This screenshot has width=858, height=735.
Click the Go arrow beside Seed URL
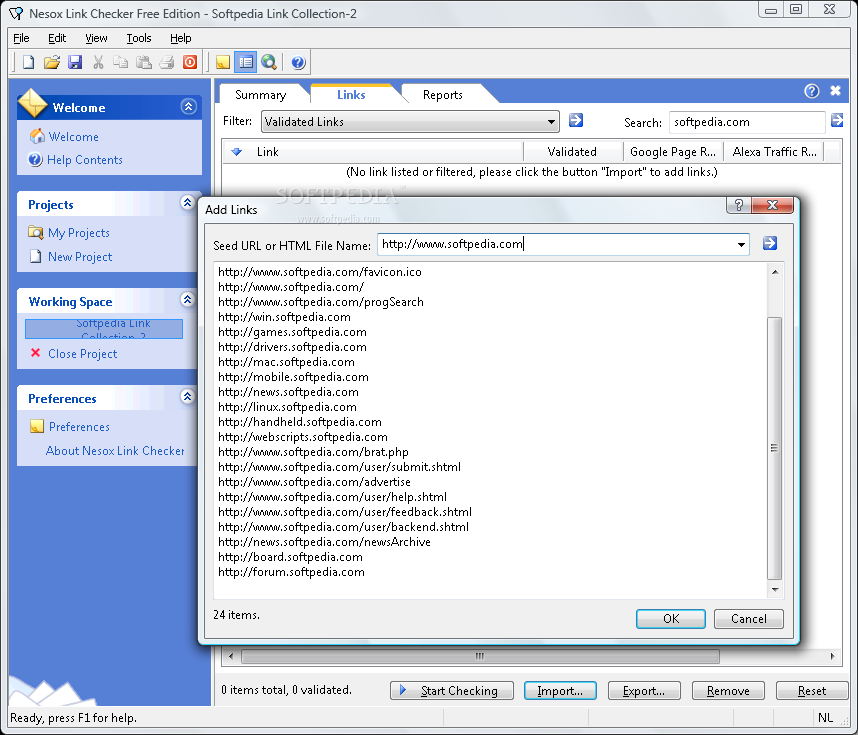point(770,243)
